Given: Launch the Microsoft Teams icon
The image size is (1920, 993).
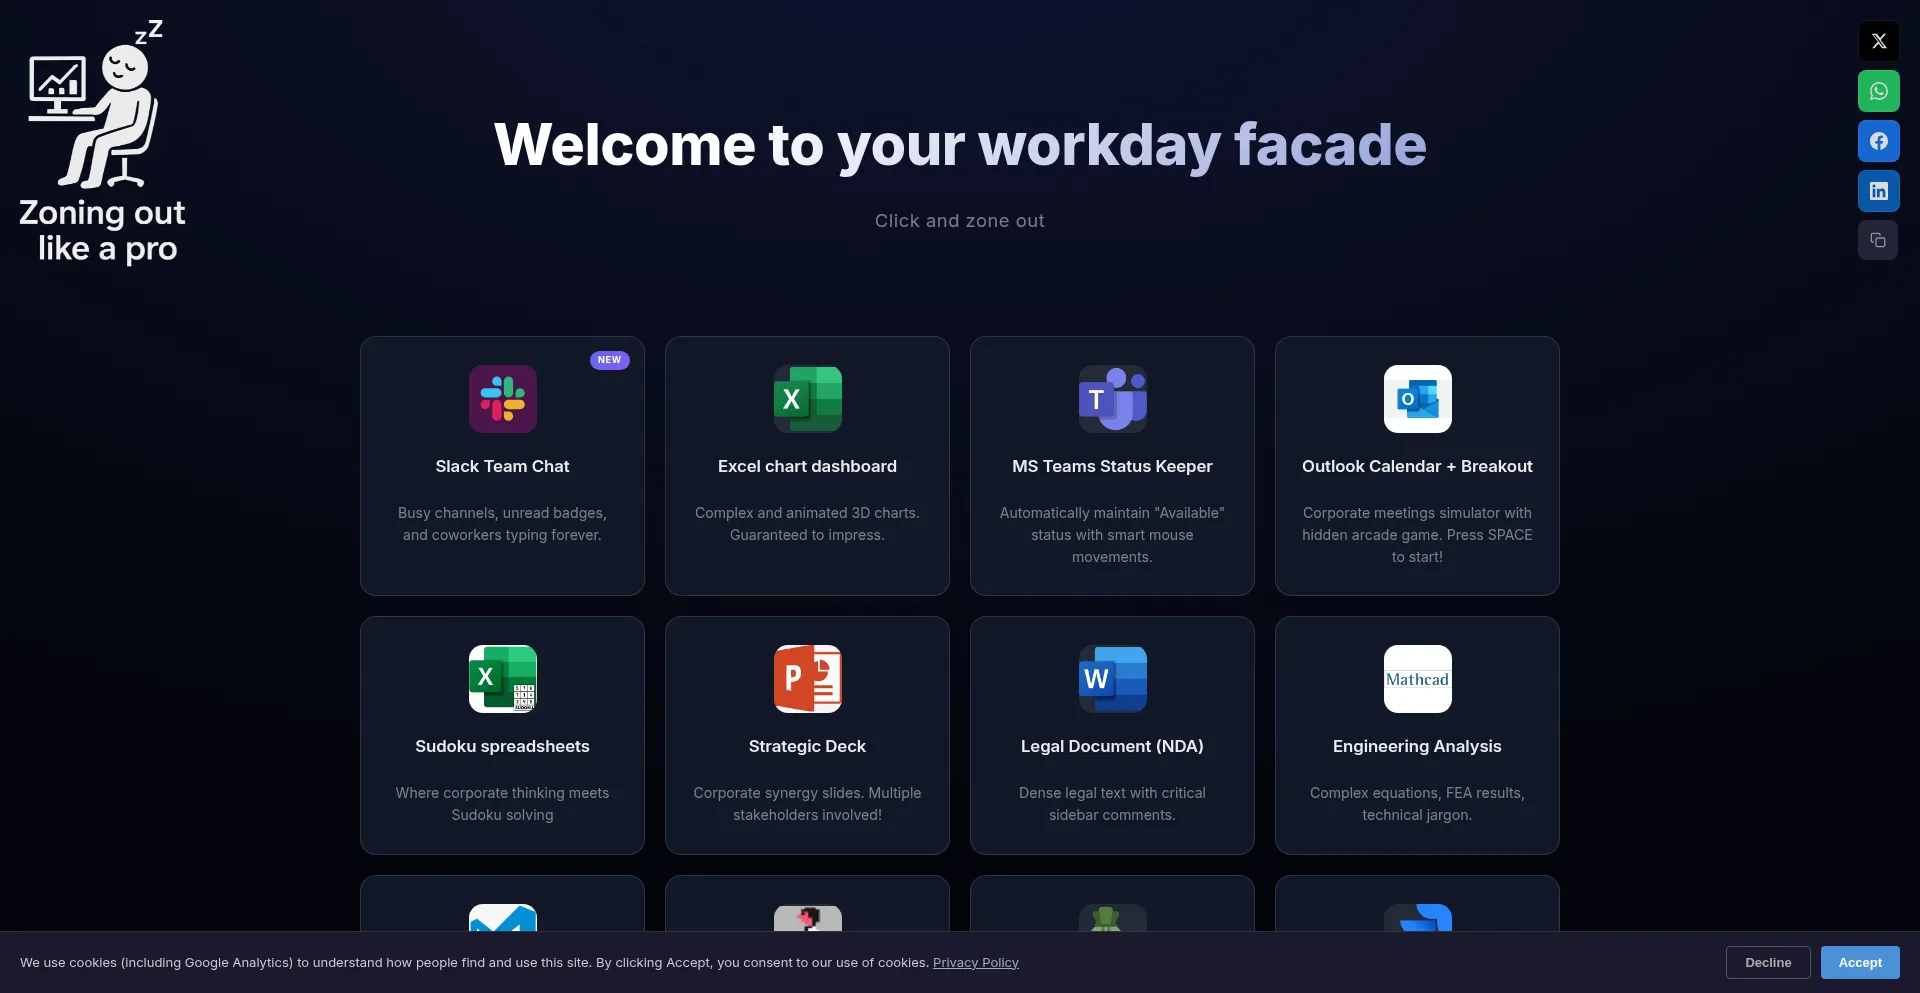Looking at the screenshot, I should tap(1113, 399).
